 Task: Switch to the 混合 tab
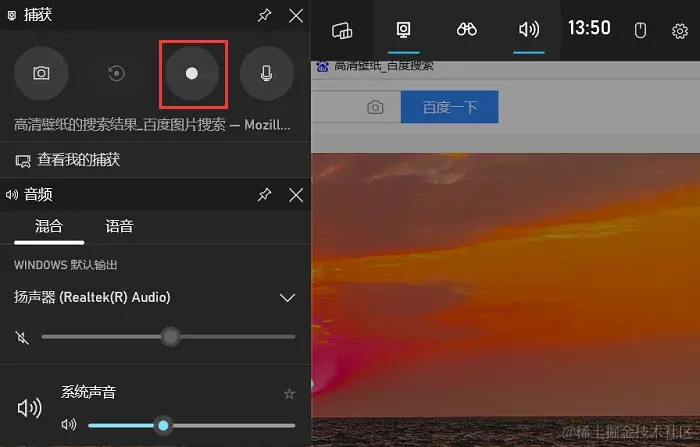49,226
